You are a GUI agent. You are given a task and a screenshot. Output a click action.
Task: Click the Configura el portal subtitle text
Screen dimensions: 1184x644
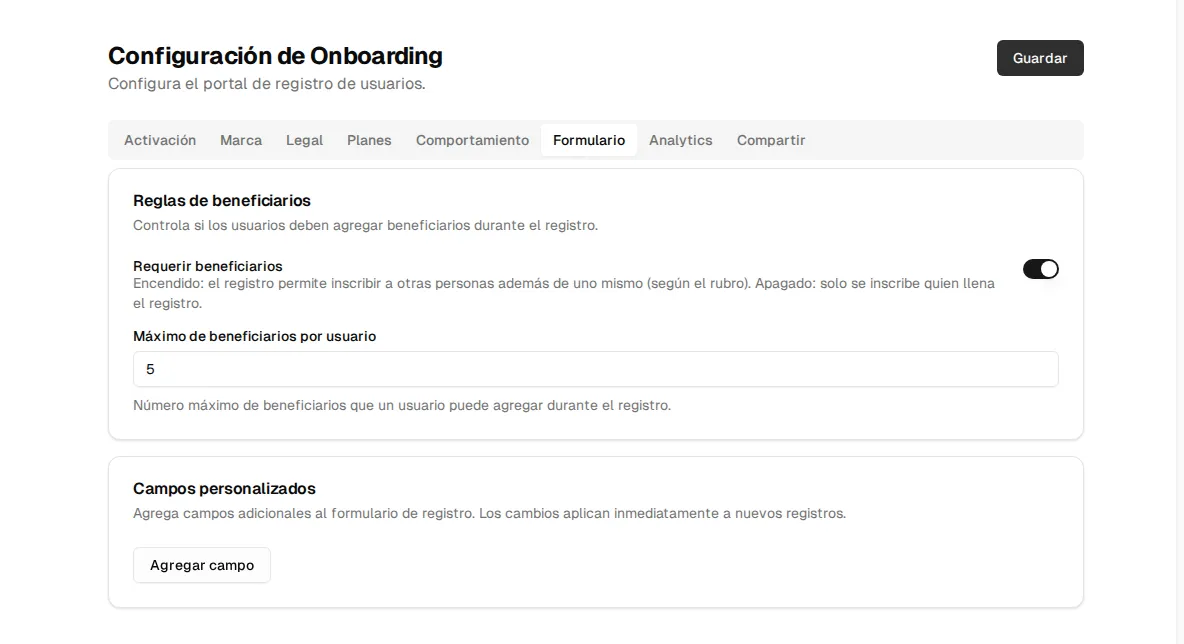(x=267, y=84)
